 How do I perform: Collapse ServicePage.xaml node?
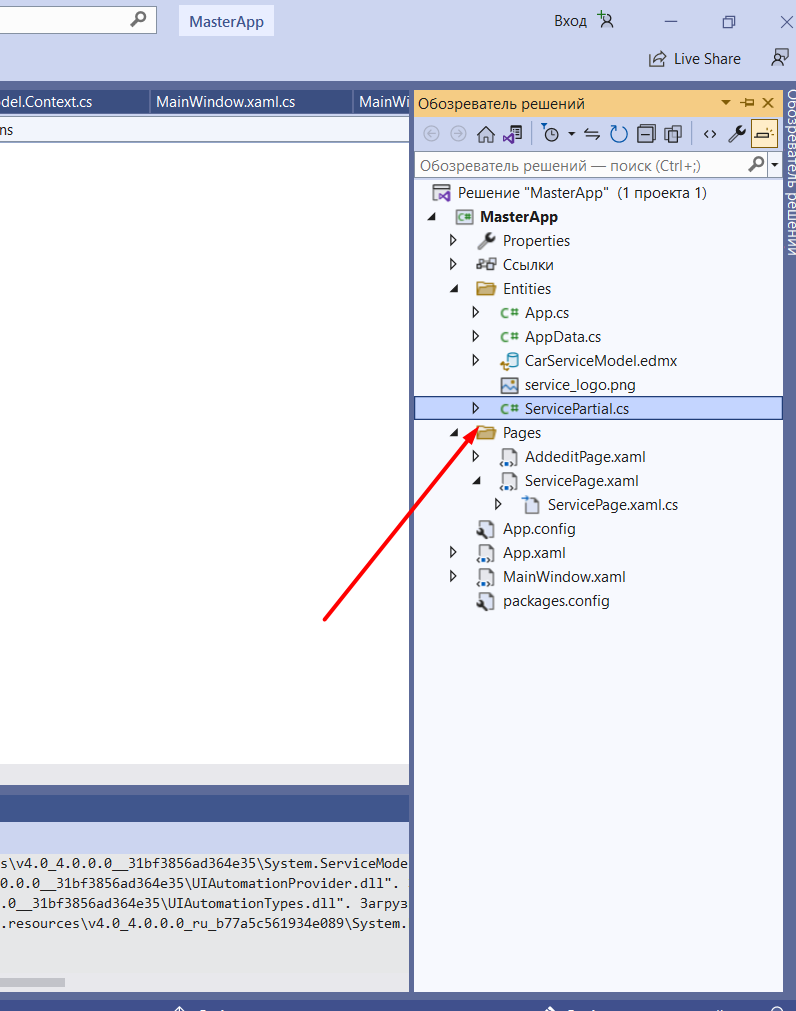(476, 481)
